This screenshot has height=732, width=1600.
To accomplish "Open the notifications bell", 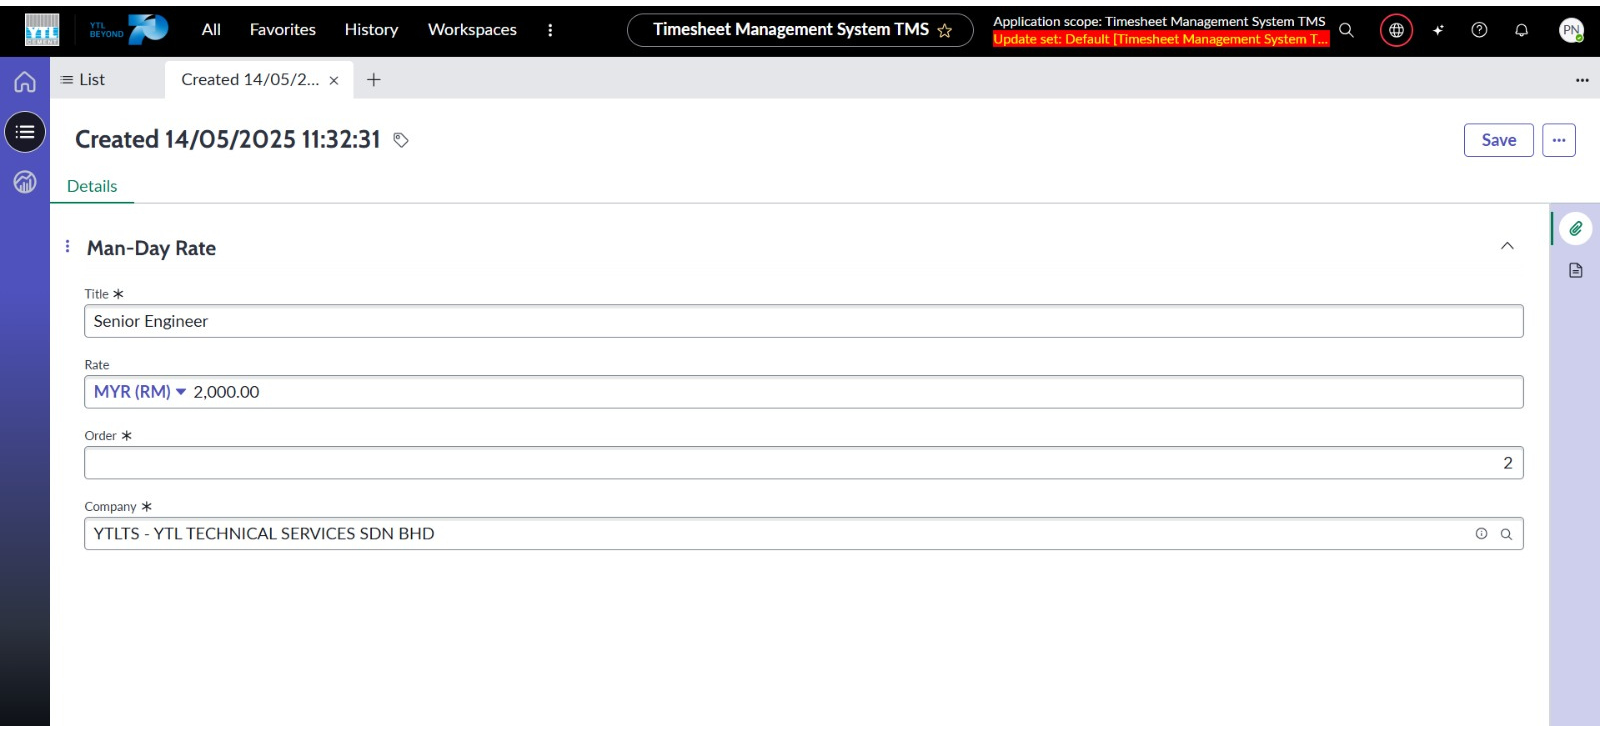I will (1521, 30).
